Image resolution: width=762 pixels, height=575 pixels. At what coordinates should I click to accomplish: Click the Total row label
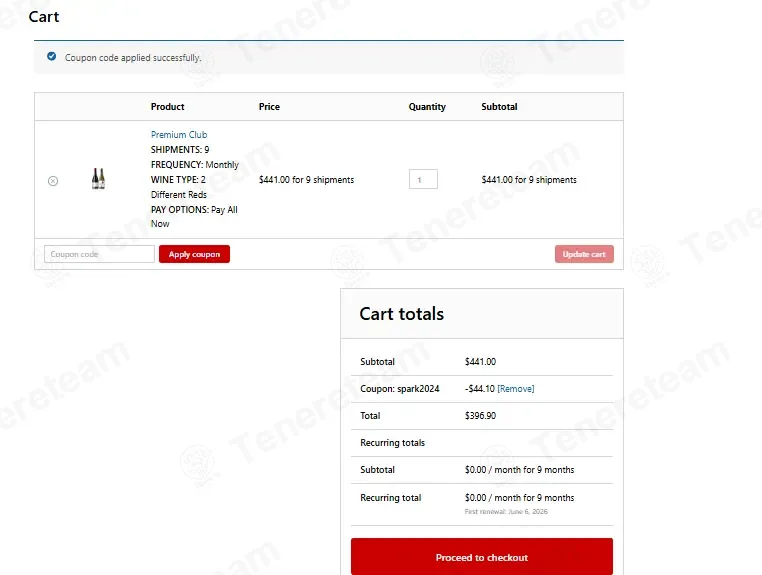[x=370, y=416]
